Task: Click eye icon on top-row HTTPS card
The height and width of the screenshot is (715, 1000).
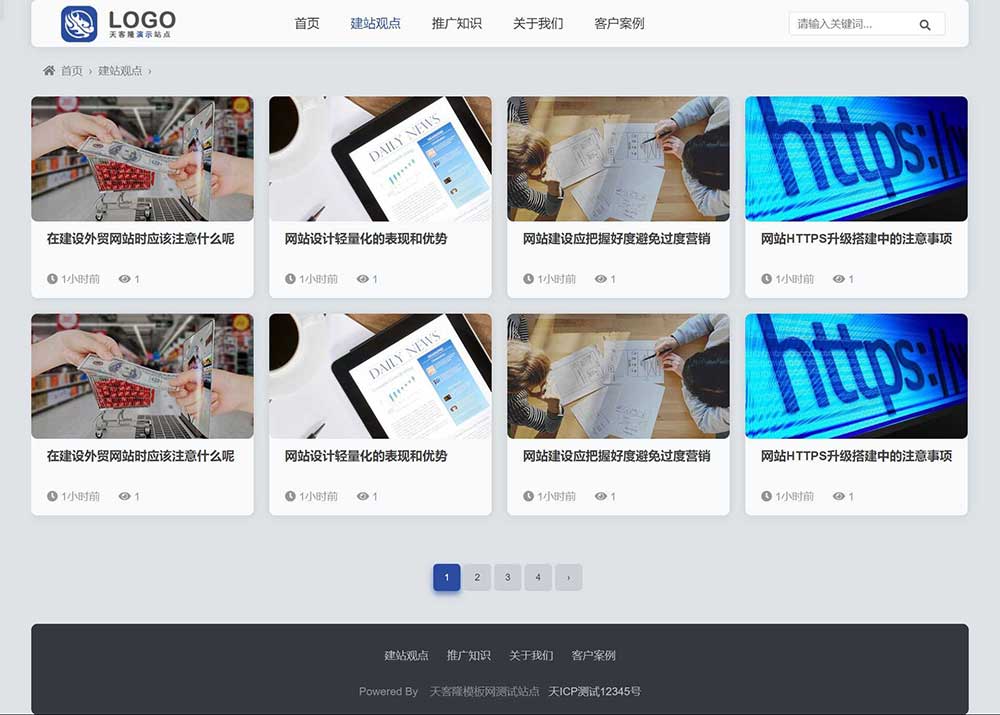Action: [839, 279]
